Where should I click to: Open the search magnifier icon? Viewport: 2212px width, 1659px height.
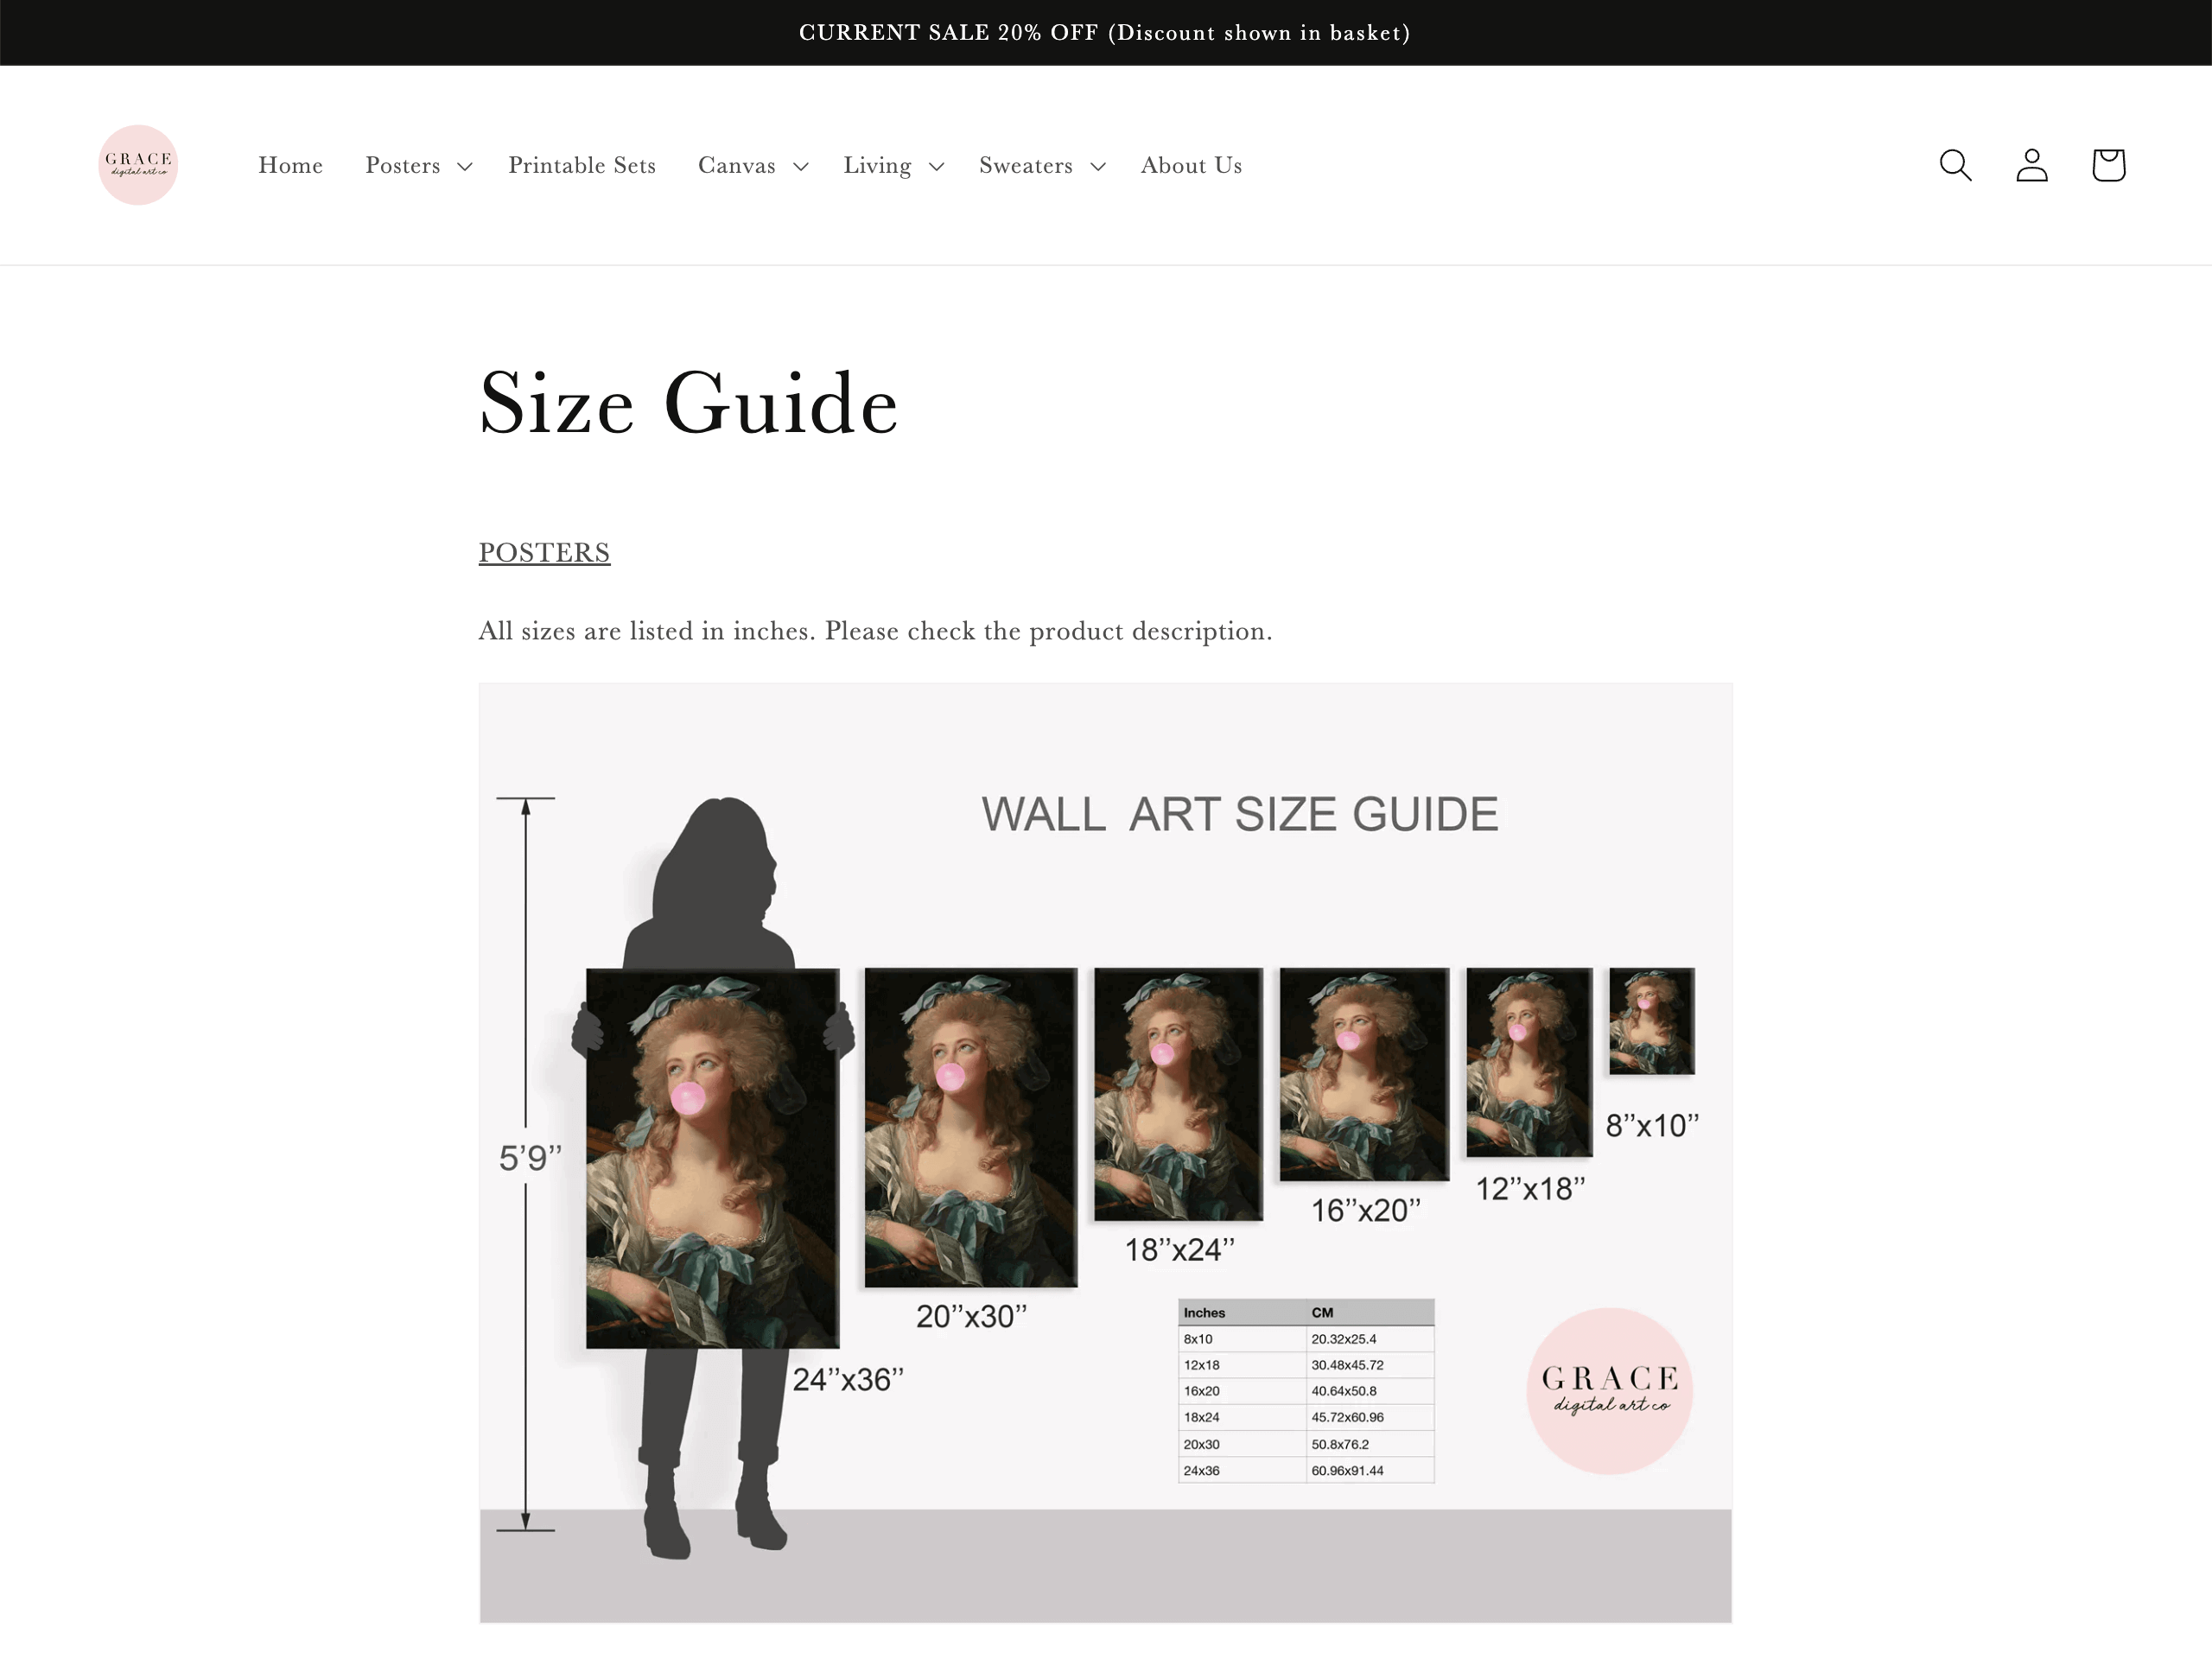(x=1955, y=165)
